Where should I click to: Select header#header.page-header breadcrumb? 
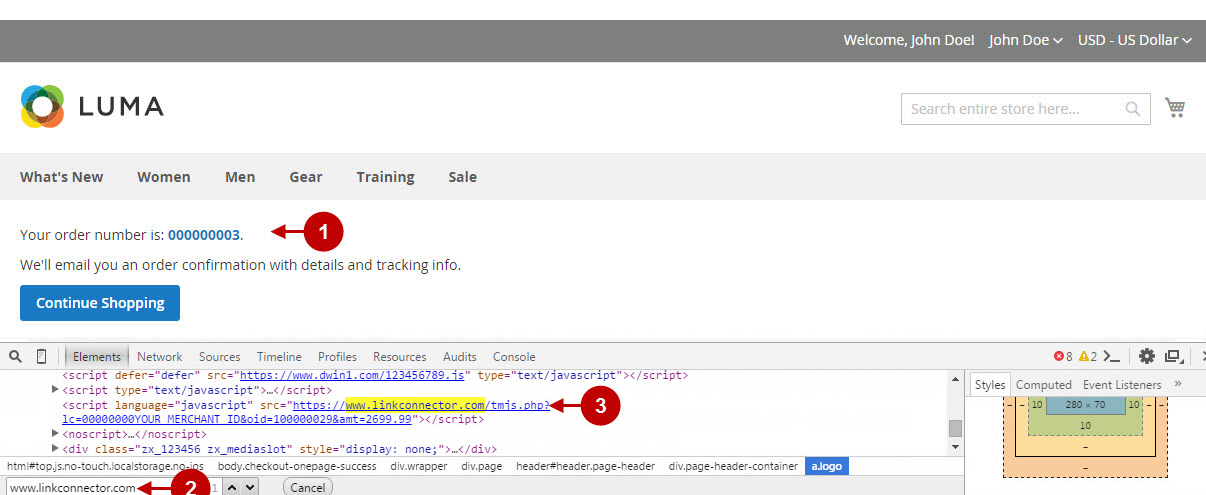[585, 466]
